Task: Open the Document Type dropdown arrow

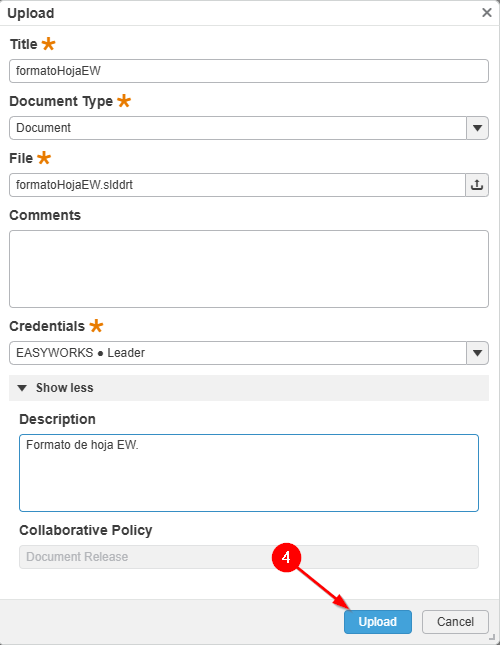Action: pyautogui.click(x=477, y=128)
